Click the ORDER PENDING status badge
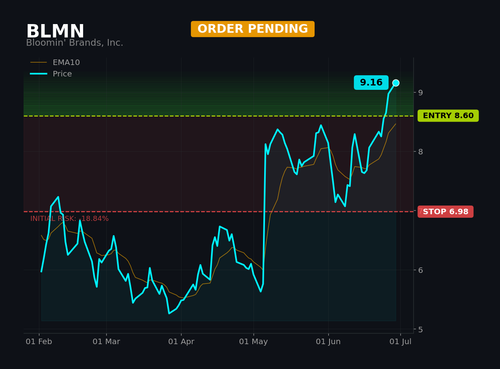This screenshot has width=500, height=369. (253, 29)
